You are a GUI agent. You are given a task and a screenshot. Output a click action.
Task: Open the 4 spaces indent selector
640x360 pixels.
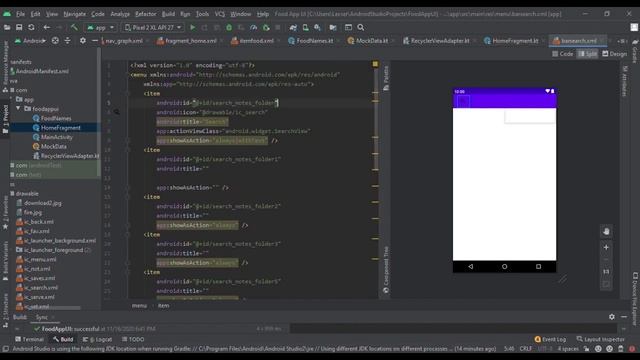[568, 349]
